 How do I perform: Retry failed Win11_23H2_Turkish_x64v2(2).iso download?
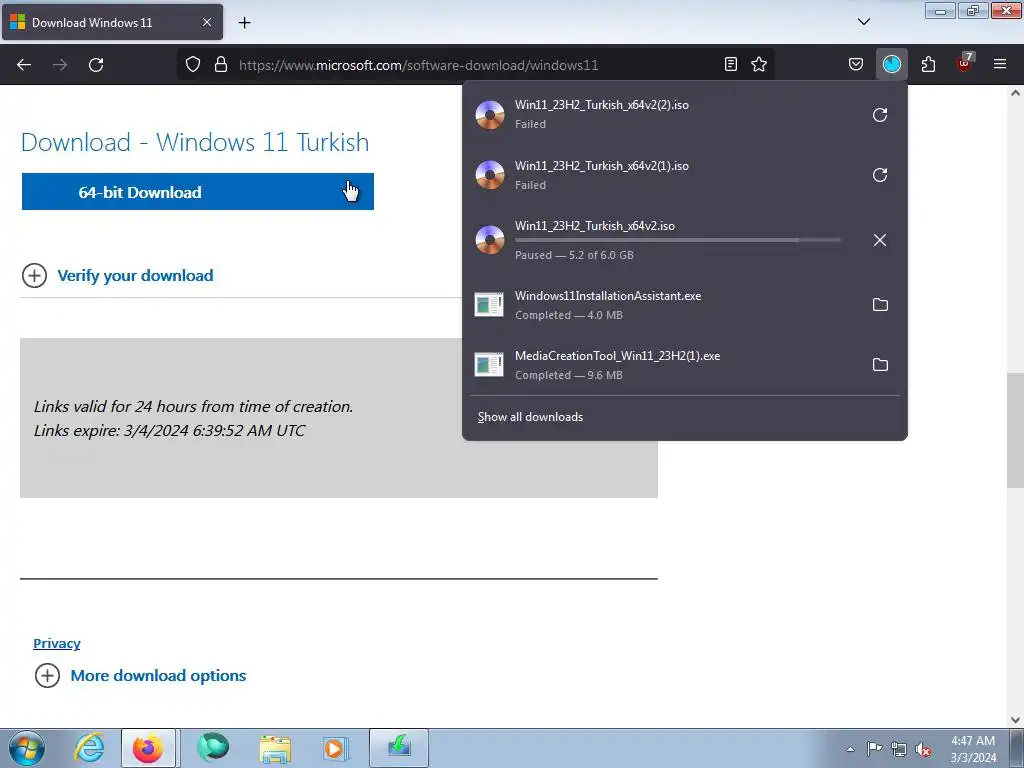click(880, 115)
